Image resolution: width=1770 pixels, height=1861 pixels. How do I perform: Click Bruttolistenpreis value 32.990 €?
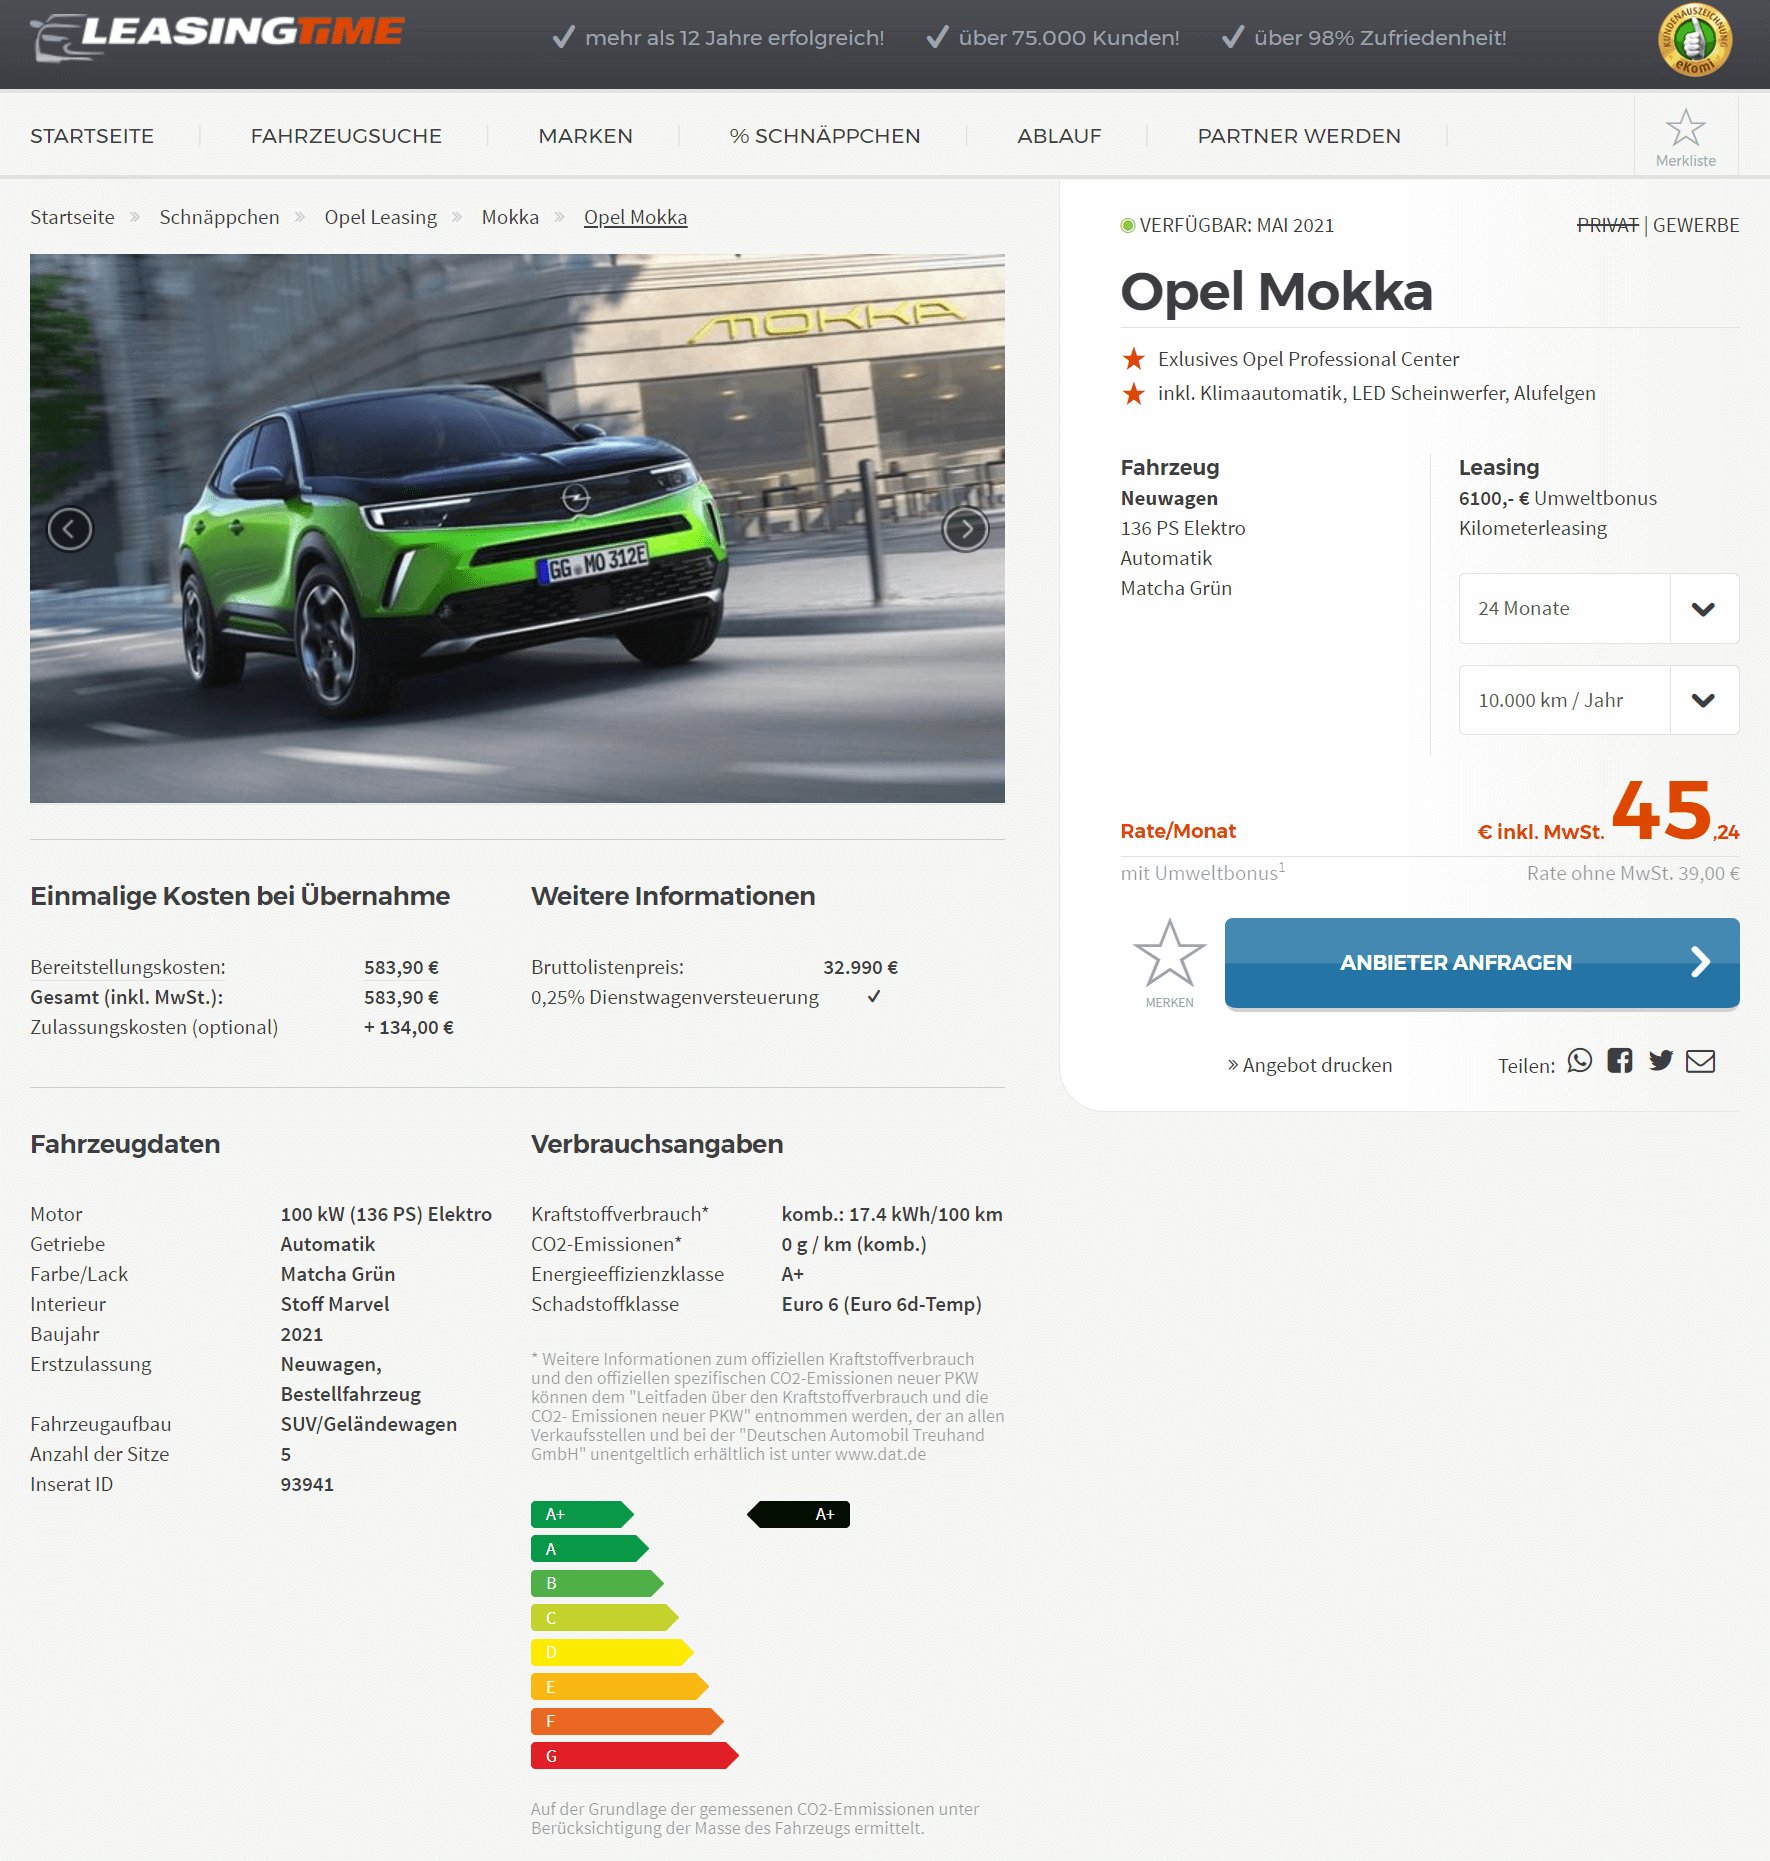click(860, 967)
